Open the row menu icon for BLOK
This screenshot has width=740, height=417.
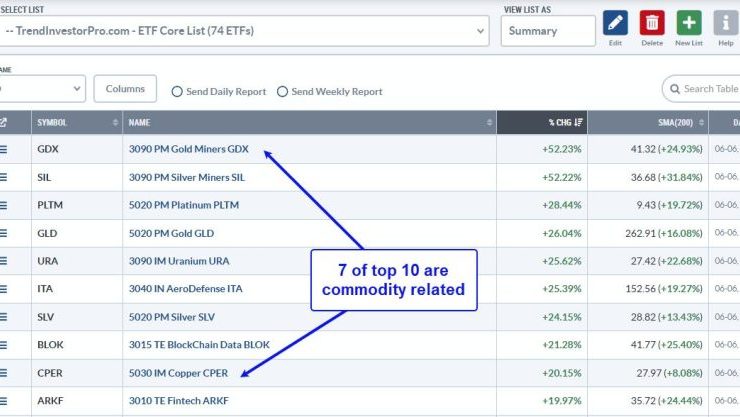(4, 346)
